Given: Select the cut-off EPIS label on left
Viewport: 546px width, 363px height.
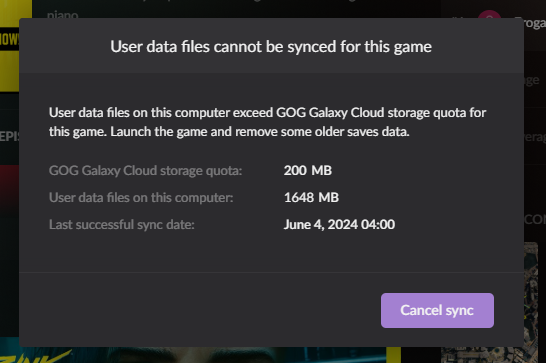Looking at the screenshot, I should [x=9, y=137].
